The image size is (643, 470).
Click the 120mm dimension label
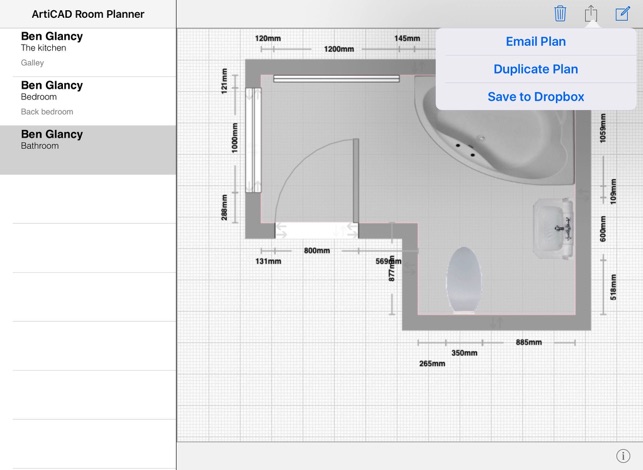pos(268,39)
